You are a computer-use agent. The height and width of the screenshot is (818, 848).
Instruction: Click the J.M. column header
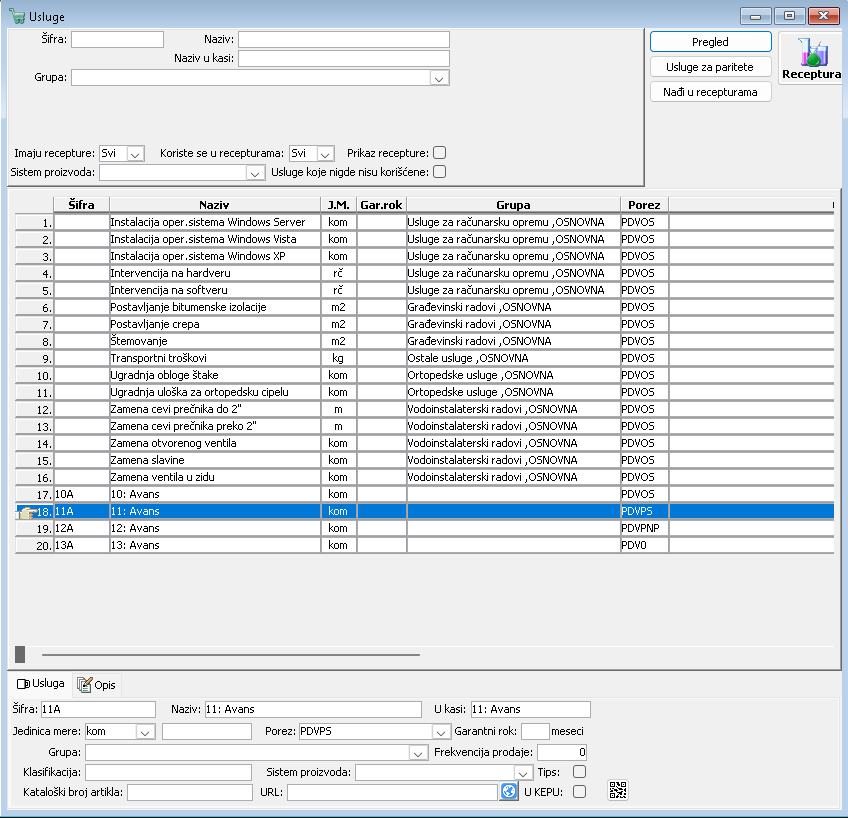click(x=338, y=205)
